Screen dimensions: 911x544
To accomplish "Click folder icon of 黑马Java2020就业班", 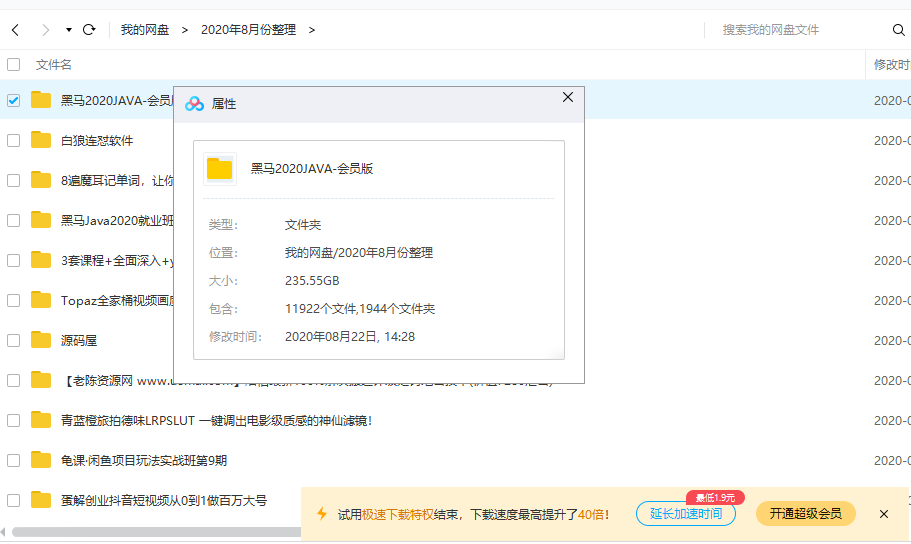I will tap(41, 220).
